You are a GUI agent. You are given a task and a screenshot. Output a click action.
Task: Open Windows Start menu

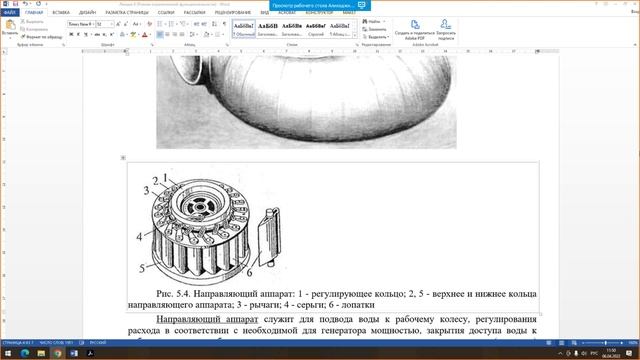pyautogui.click(x=7, y=353)
